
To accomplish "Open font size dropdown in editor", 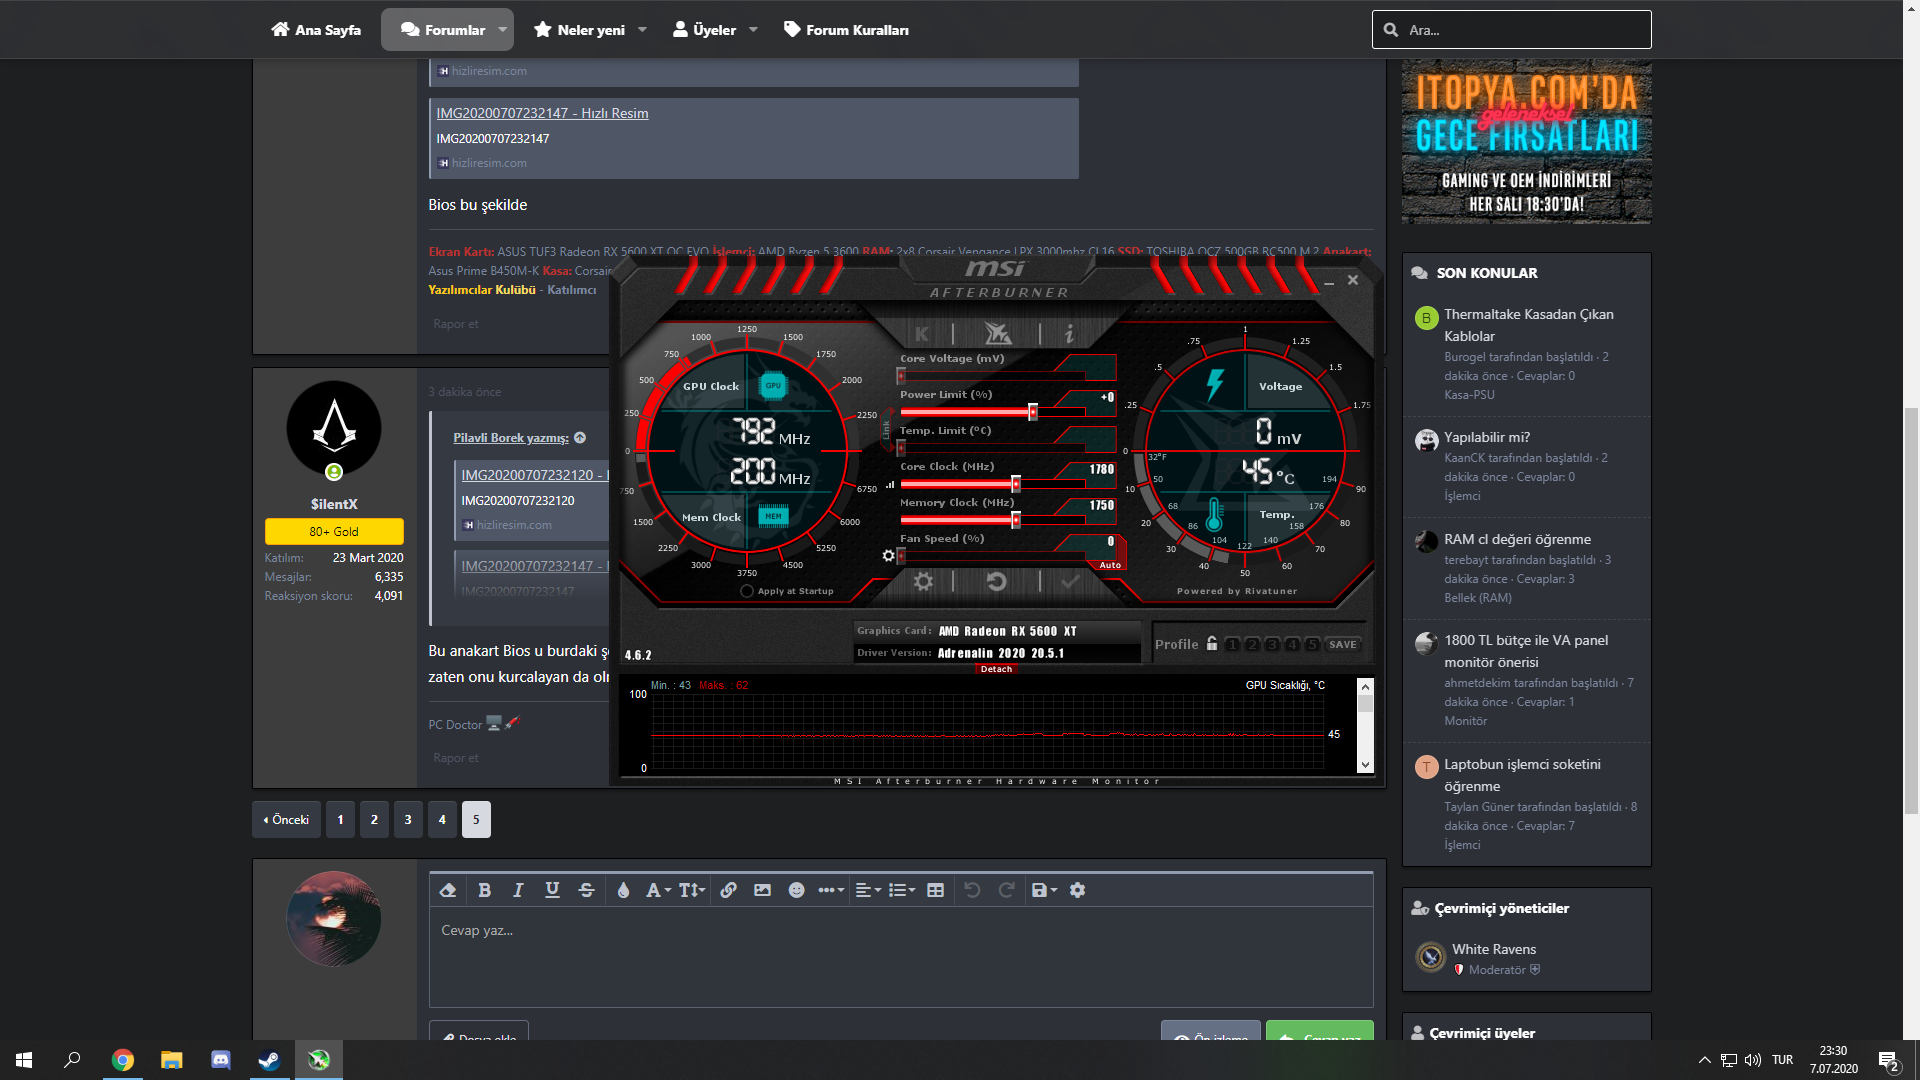I will (692, 890).
